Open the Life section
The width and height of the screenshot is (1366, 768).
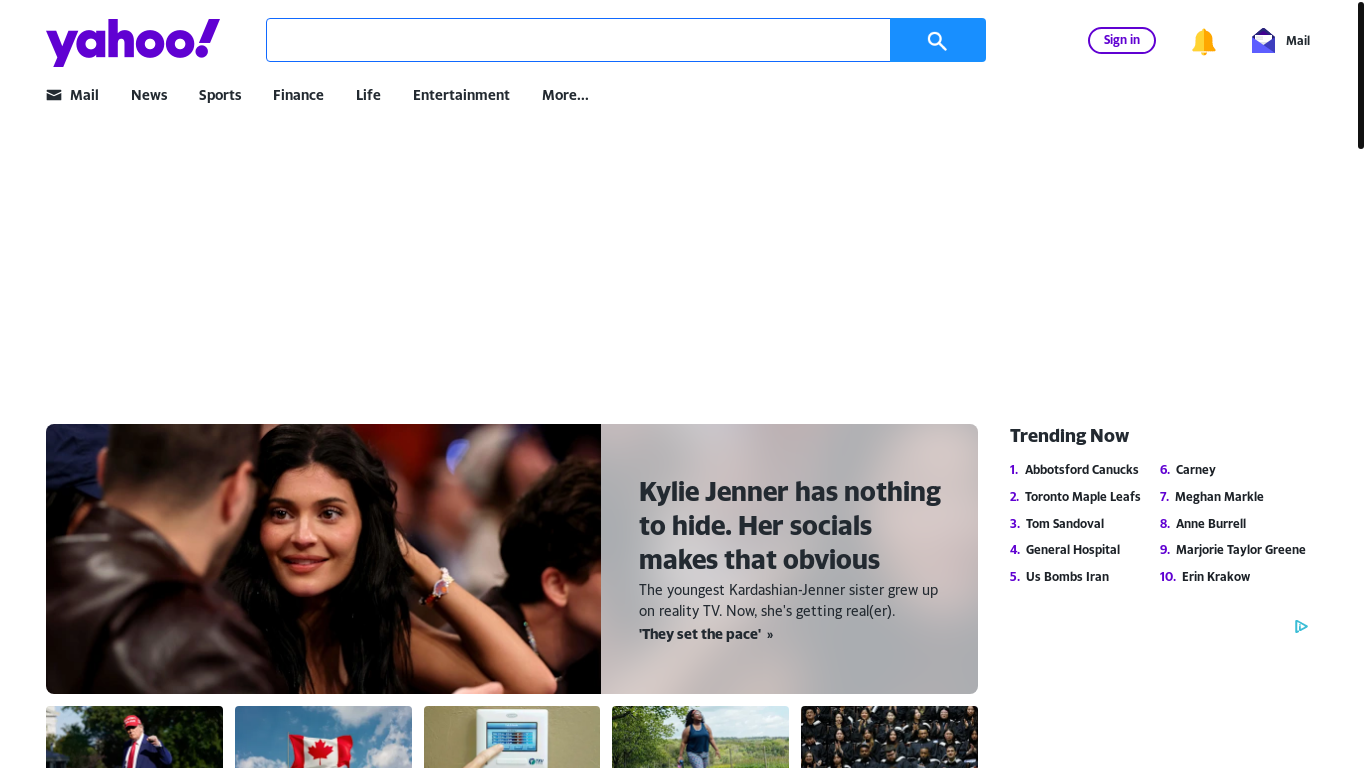point(368,95)
